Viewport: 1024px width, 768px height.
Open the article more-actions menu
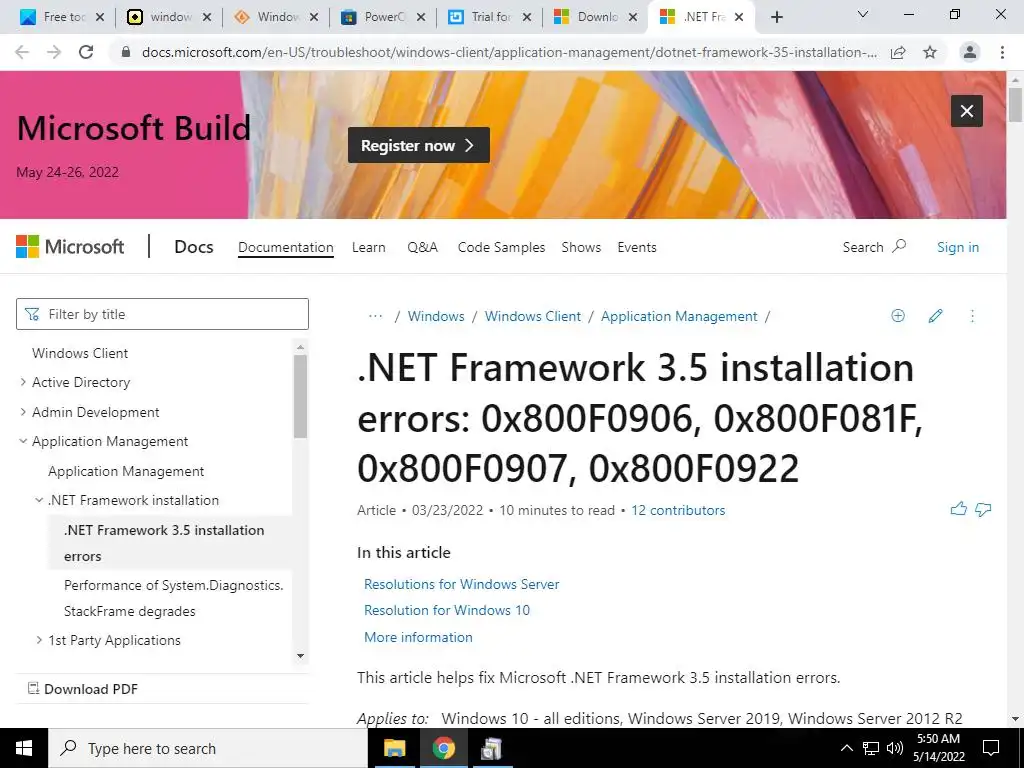click(x=972, y=316)
